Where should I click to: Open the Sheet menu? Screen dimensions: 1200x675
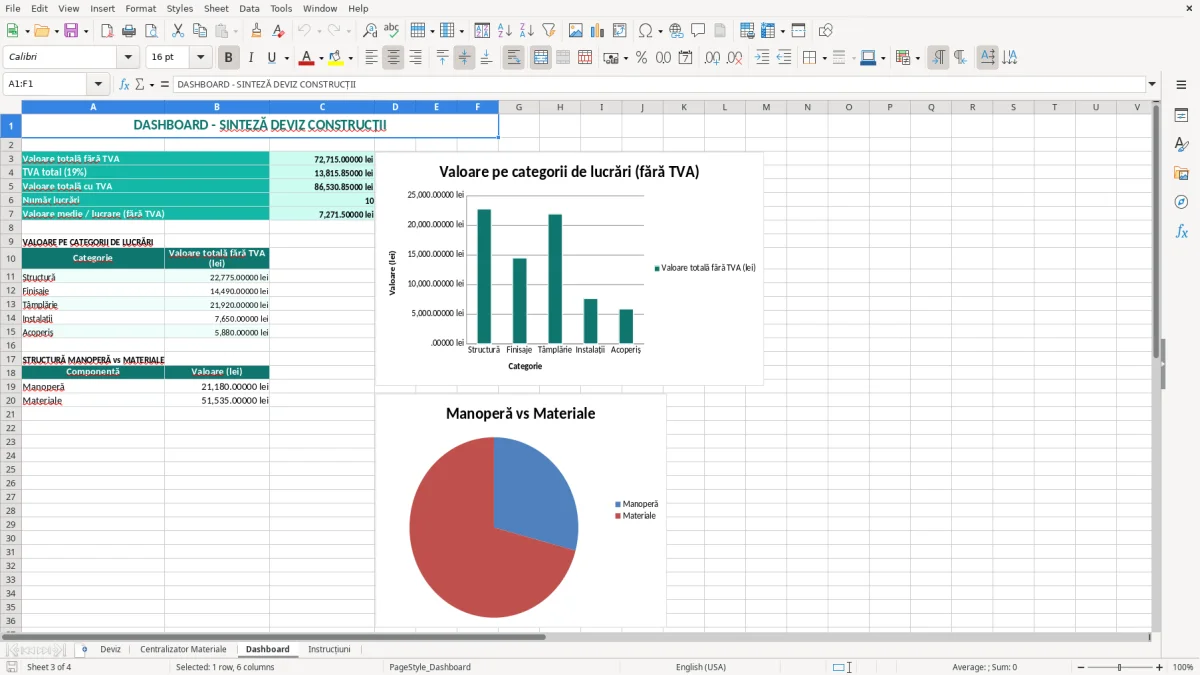point(216,8)
